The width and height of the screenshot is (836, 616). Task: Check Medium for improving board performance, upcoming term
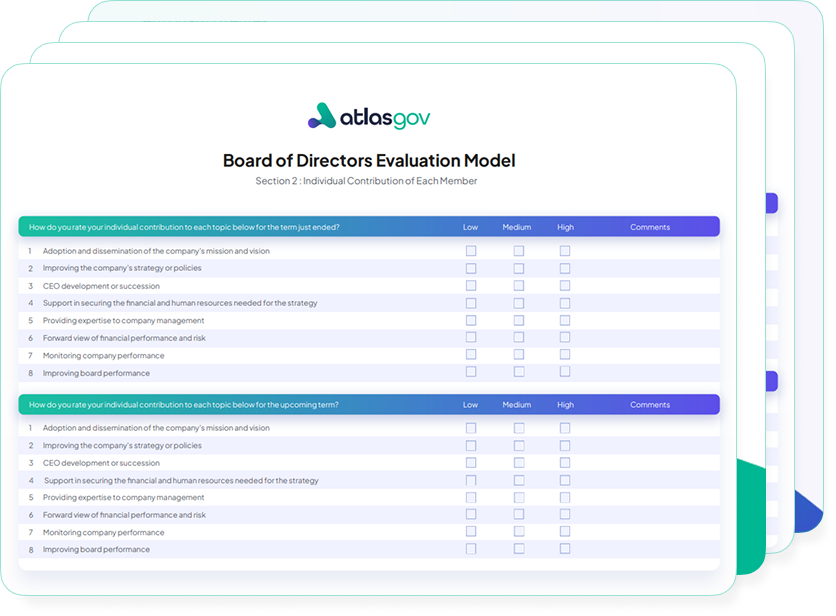click(519, 548)
